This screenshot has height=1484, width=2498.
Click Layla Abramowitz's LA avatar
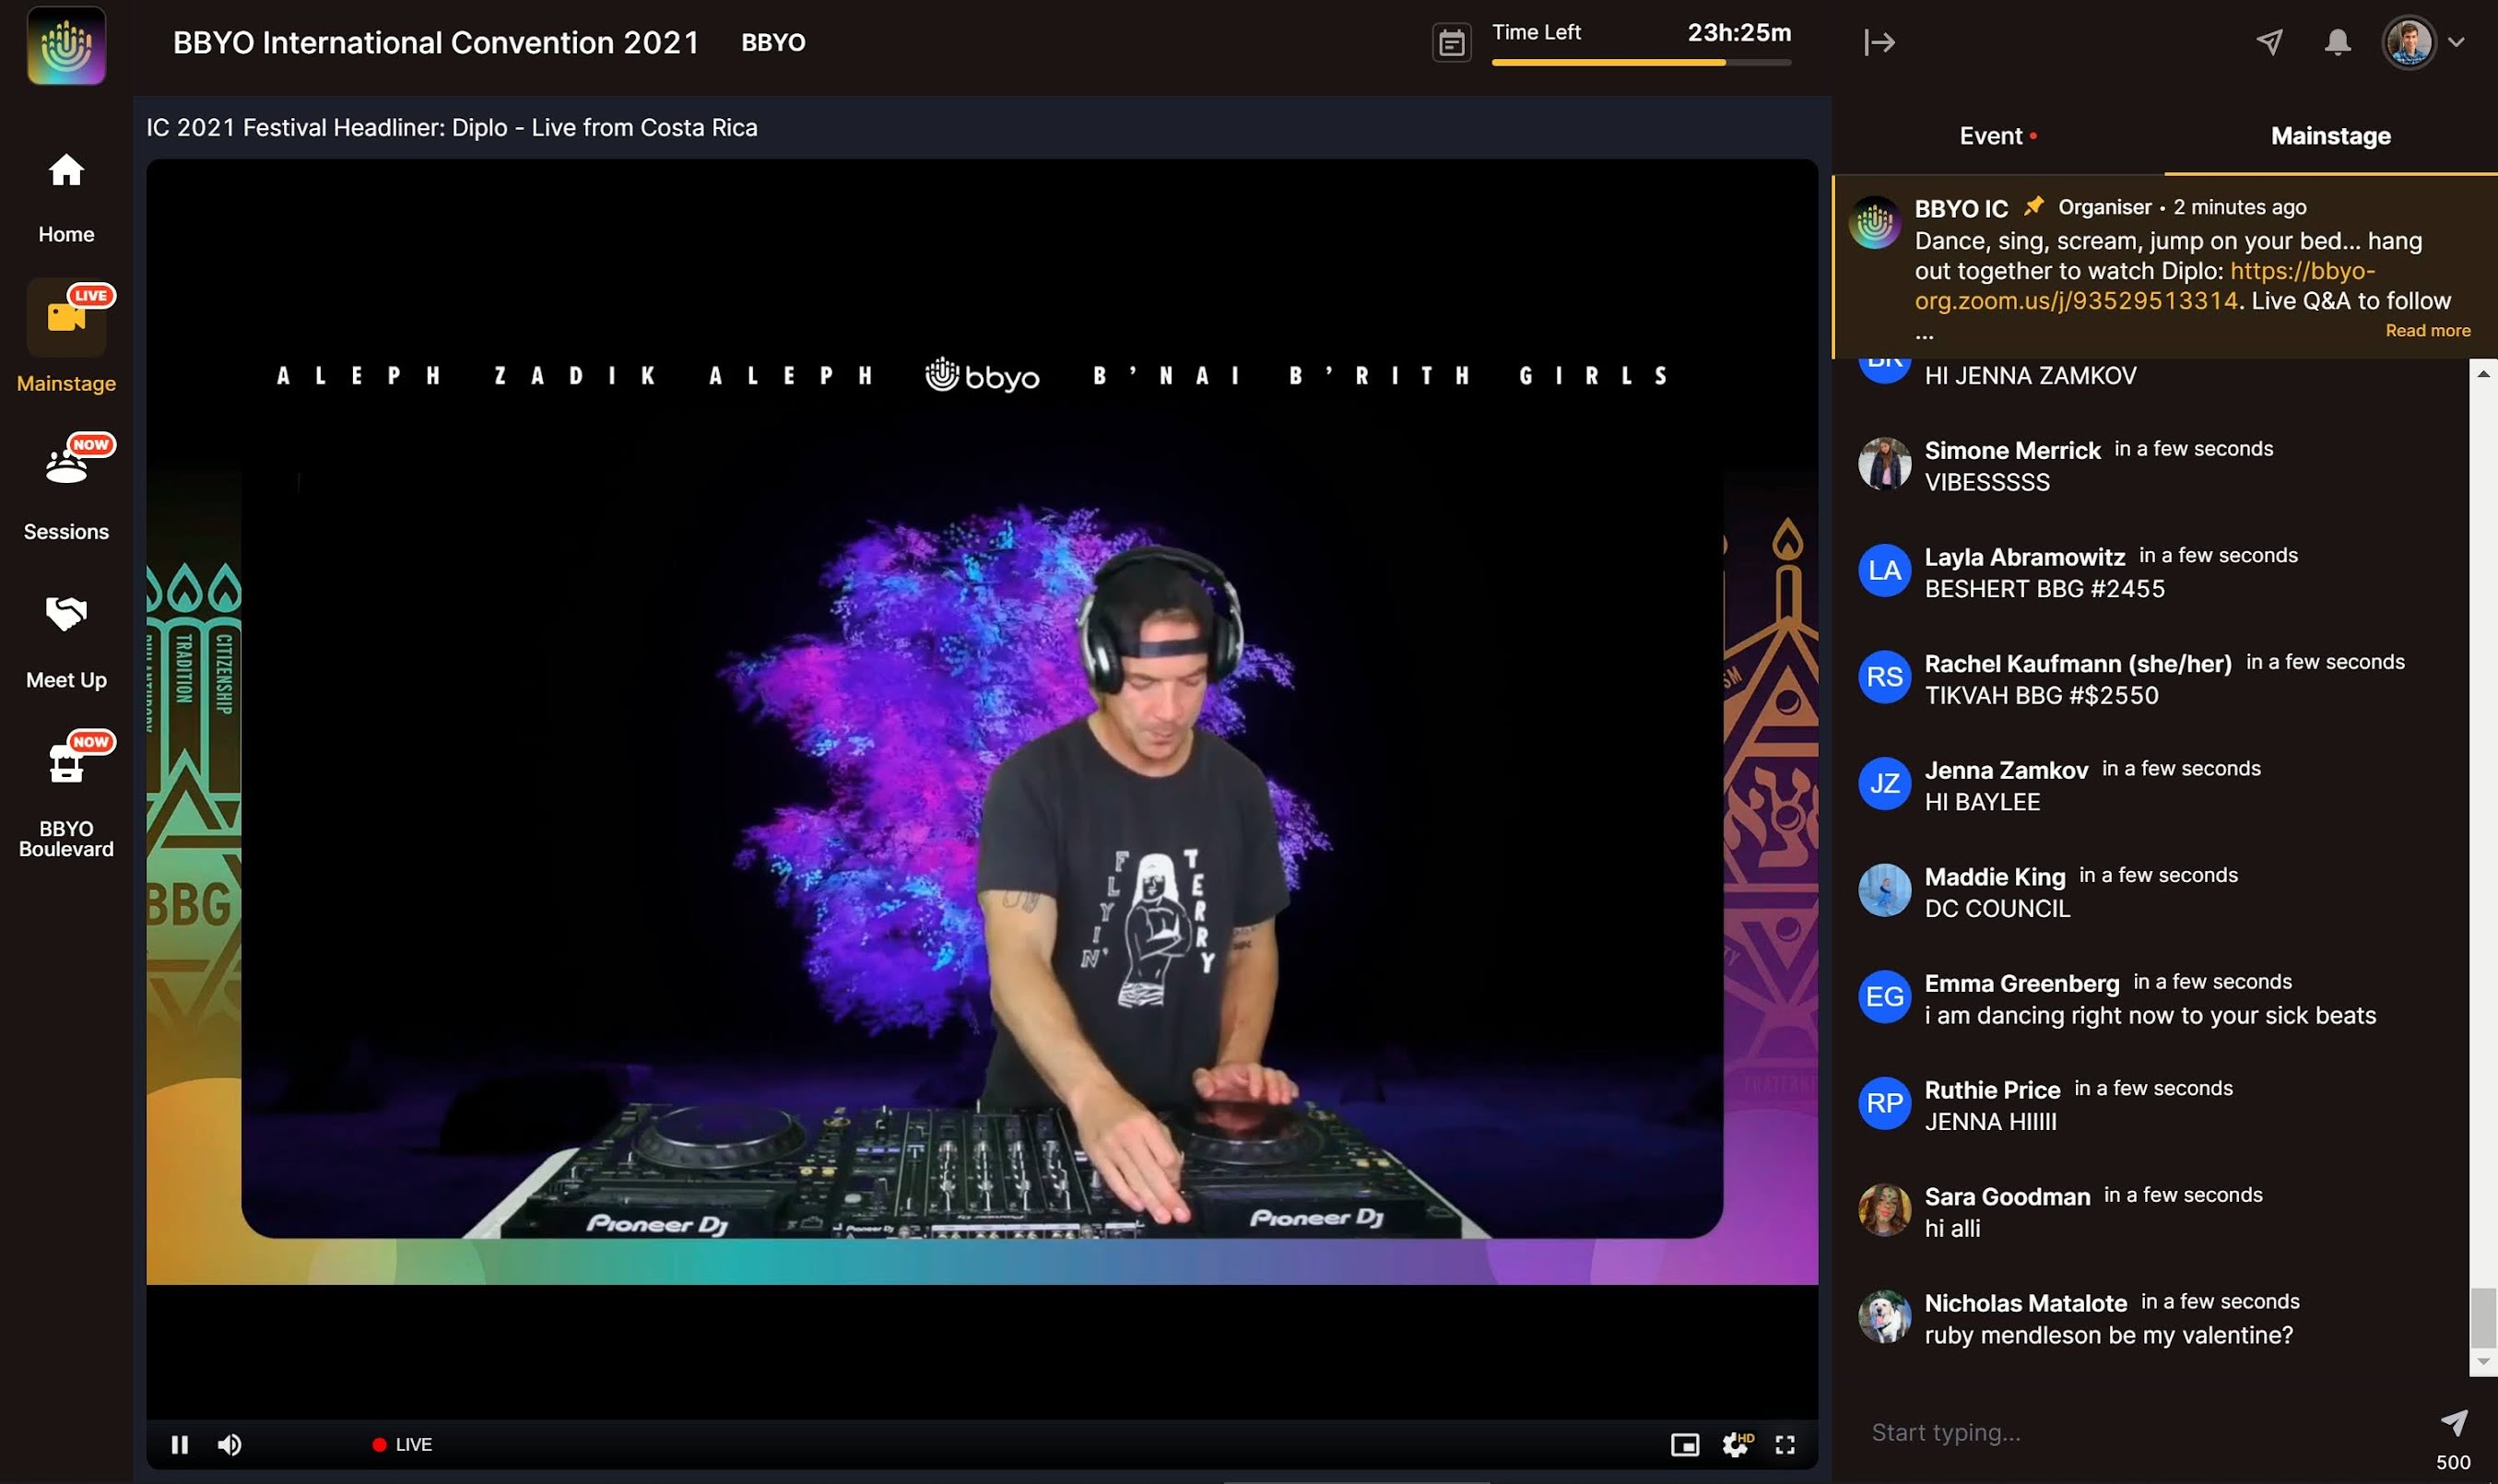[1884, 570]
